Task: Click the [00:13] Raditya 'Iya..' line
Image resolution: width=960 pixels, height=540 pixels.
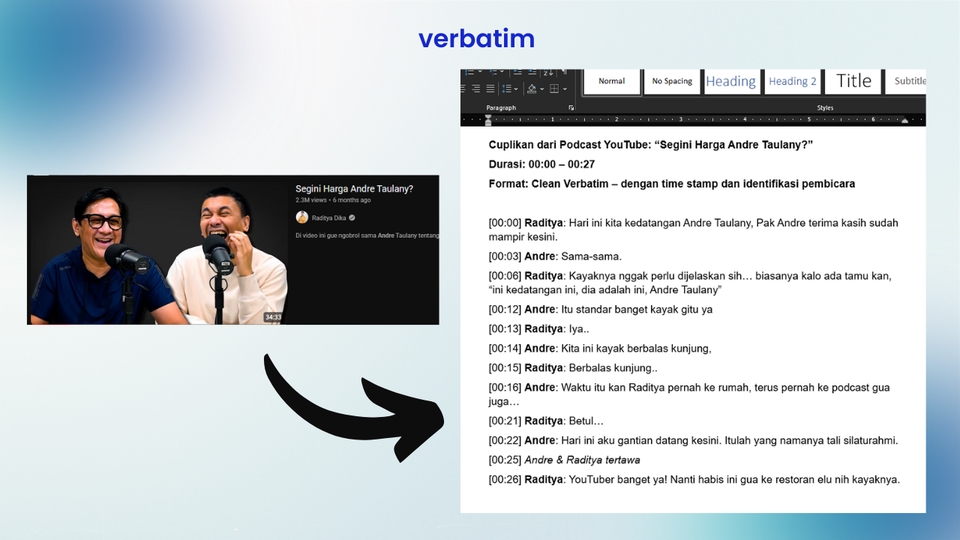Action: point(539,329)
